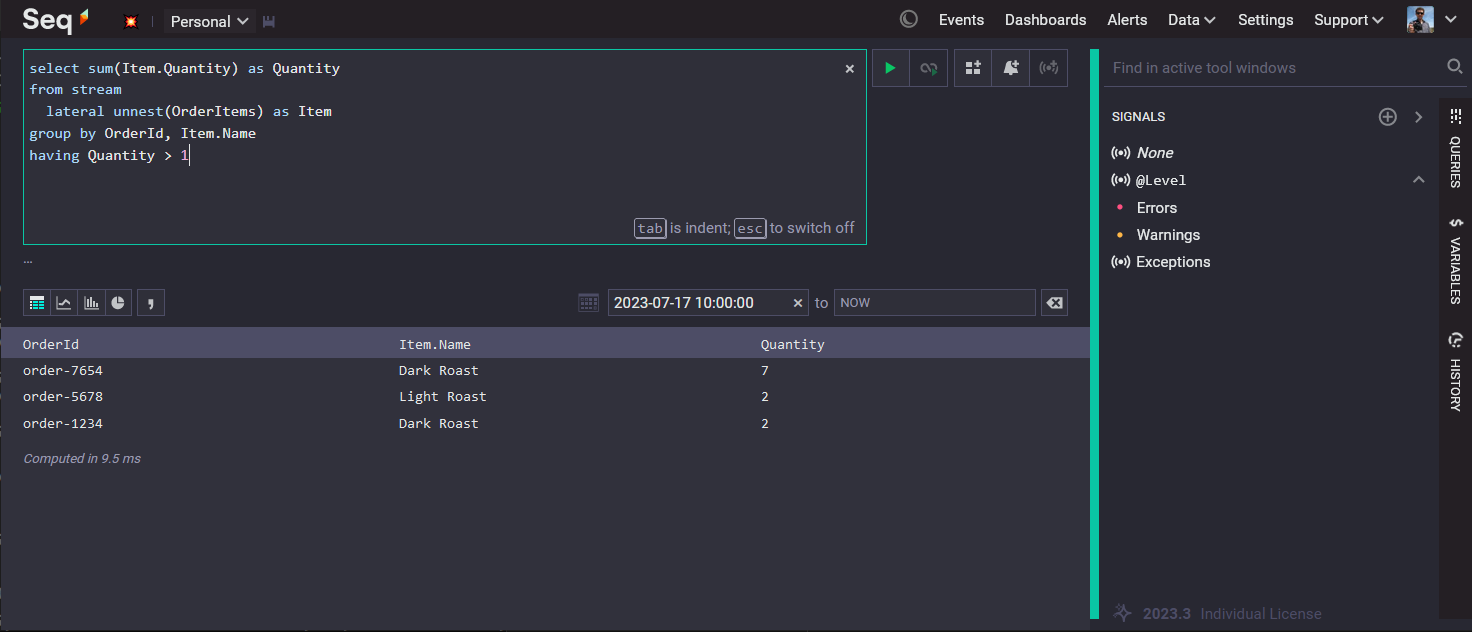The image size is (1472, 632).
Task: Select order-5678 row cell
Action: 63,396
